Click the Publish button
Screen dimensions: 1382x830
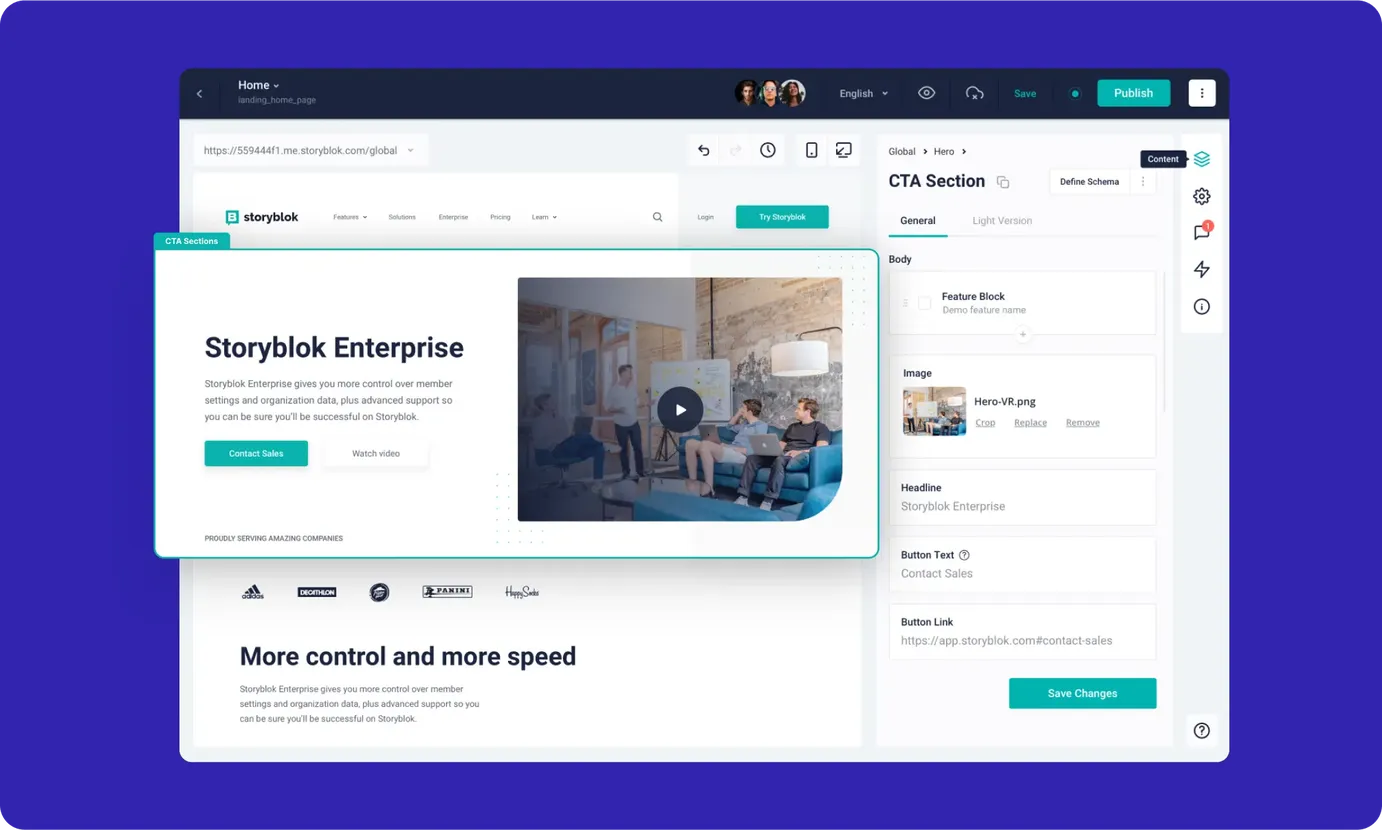coord(1133,93)
